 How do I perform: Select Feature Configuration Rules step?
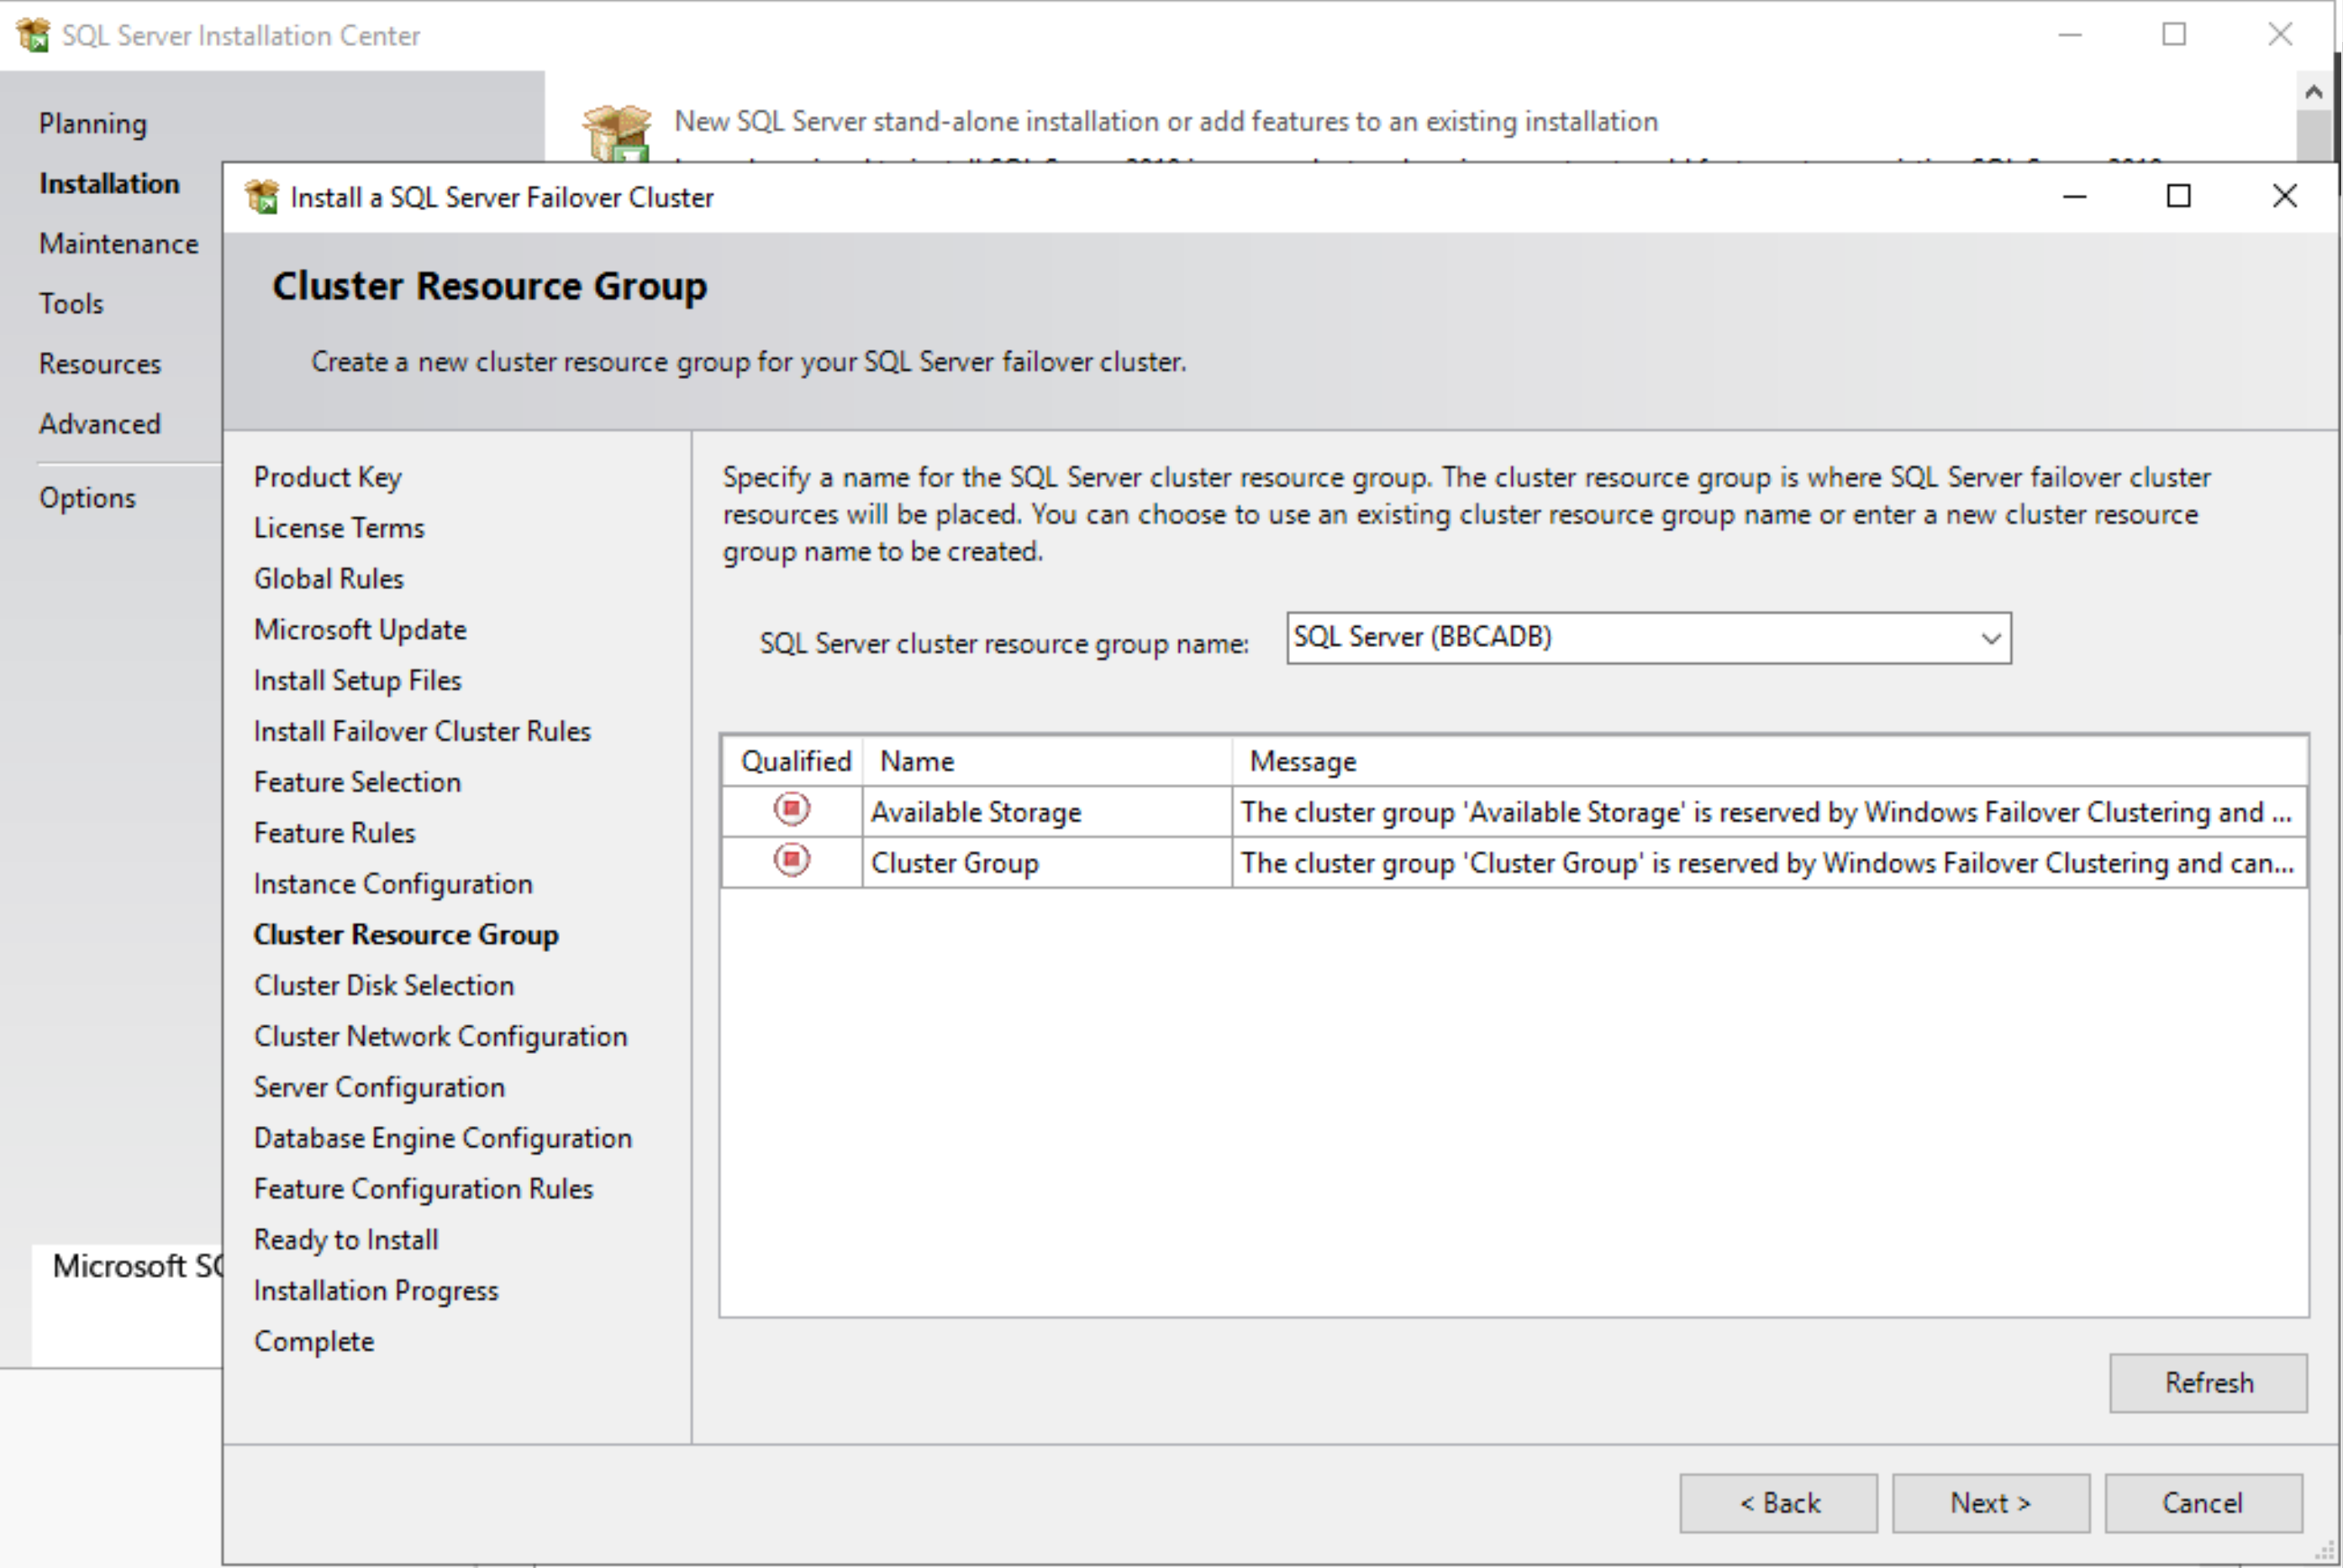(423, 1189)
